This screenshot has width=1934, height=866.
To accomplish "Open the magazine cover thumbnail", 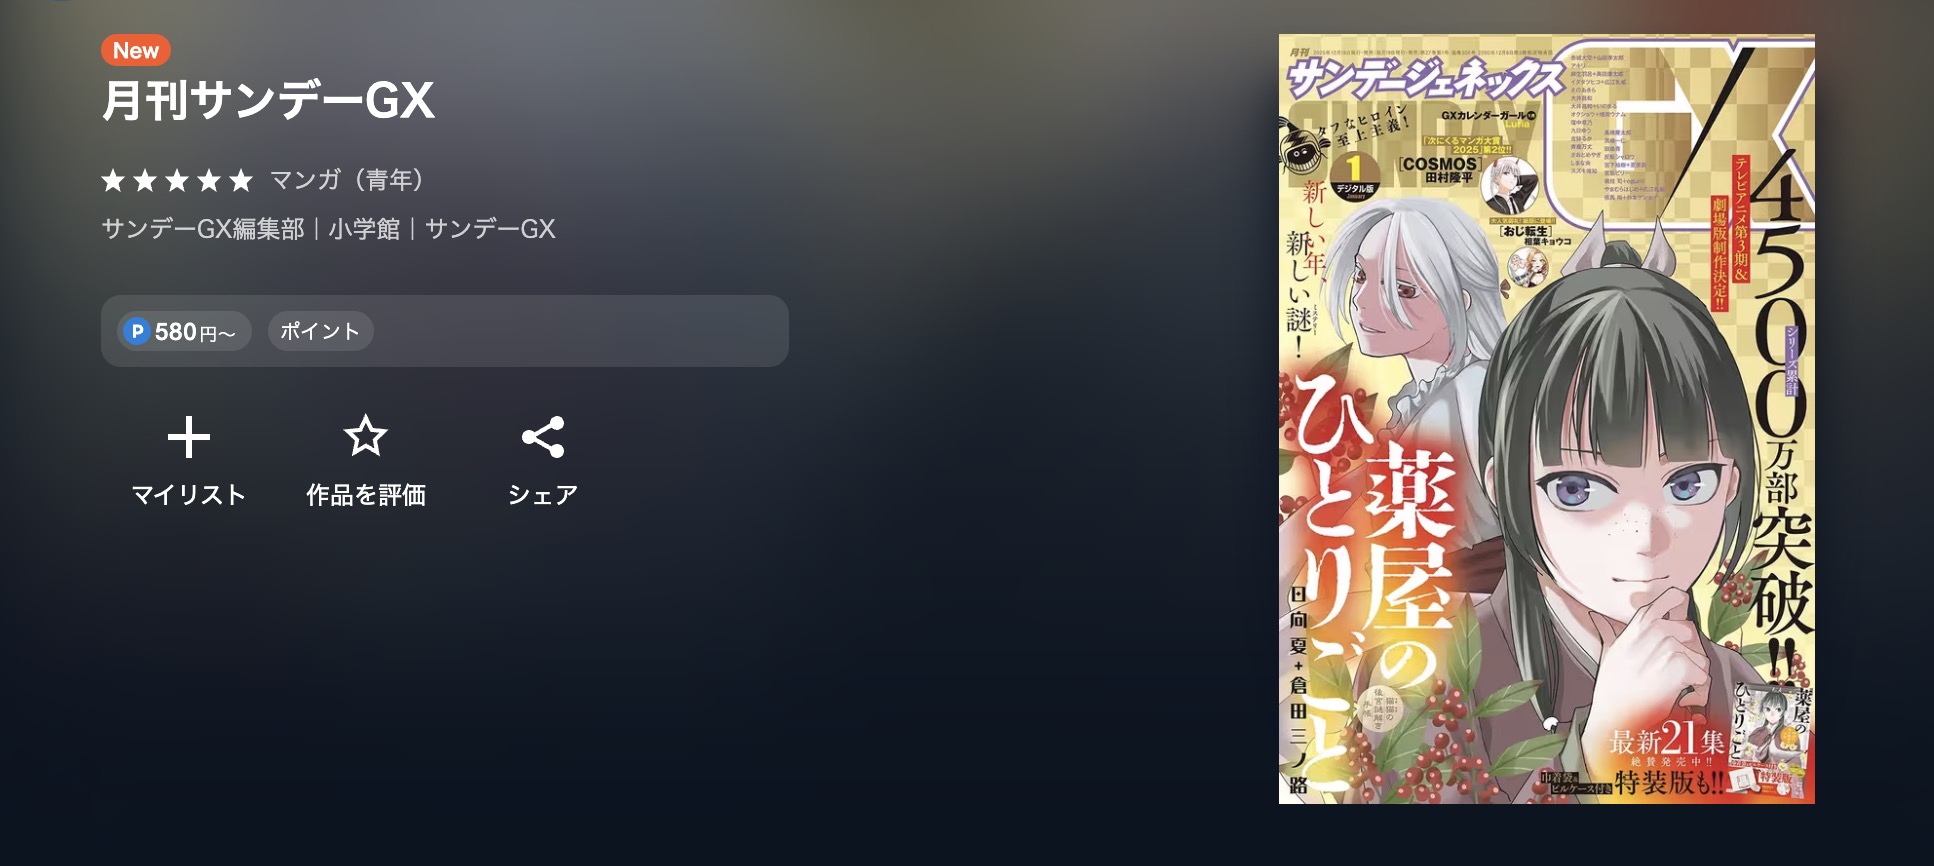I will click(1547, 419).
